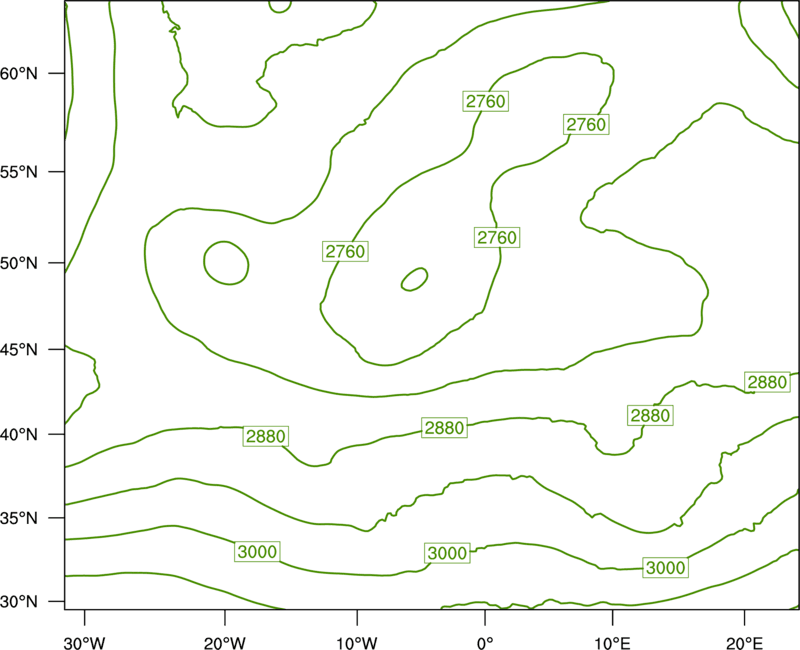Click the 10°W longitude axis label
The image size is (800, 650).
(x=357, y=643)
